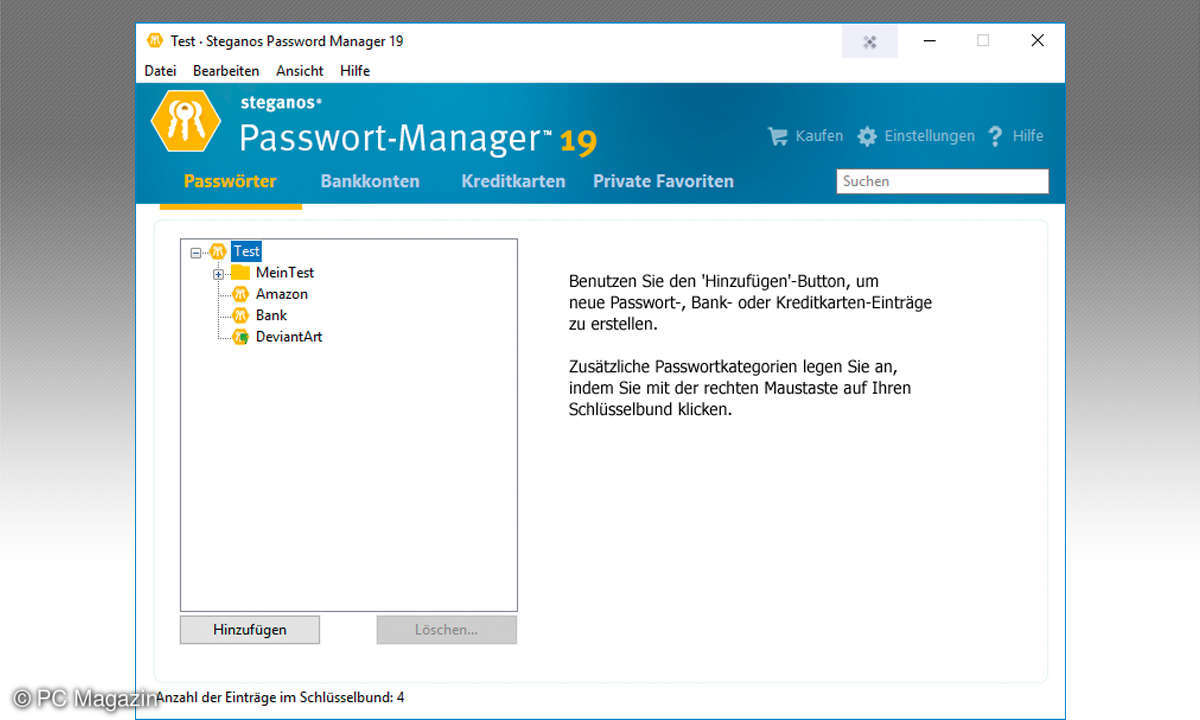Screen dimensions: 1200x720
Task: Click the Amazon entry key icon
Action: (x=240, y=294)
